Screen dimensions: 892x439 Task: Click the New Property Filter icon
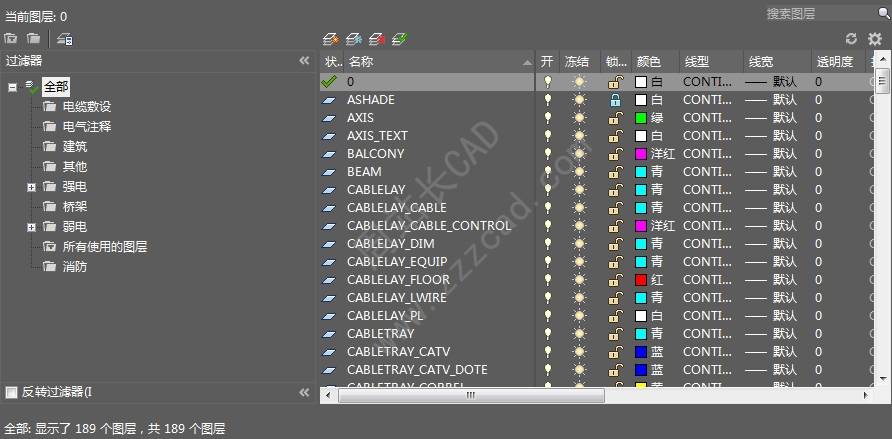11,39
